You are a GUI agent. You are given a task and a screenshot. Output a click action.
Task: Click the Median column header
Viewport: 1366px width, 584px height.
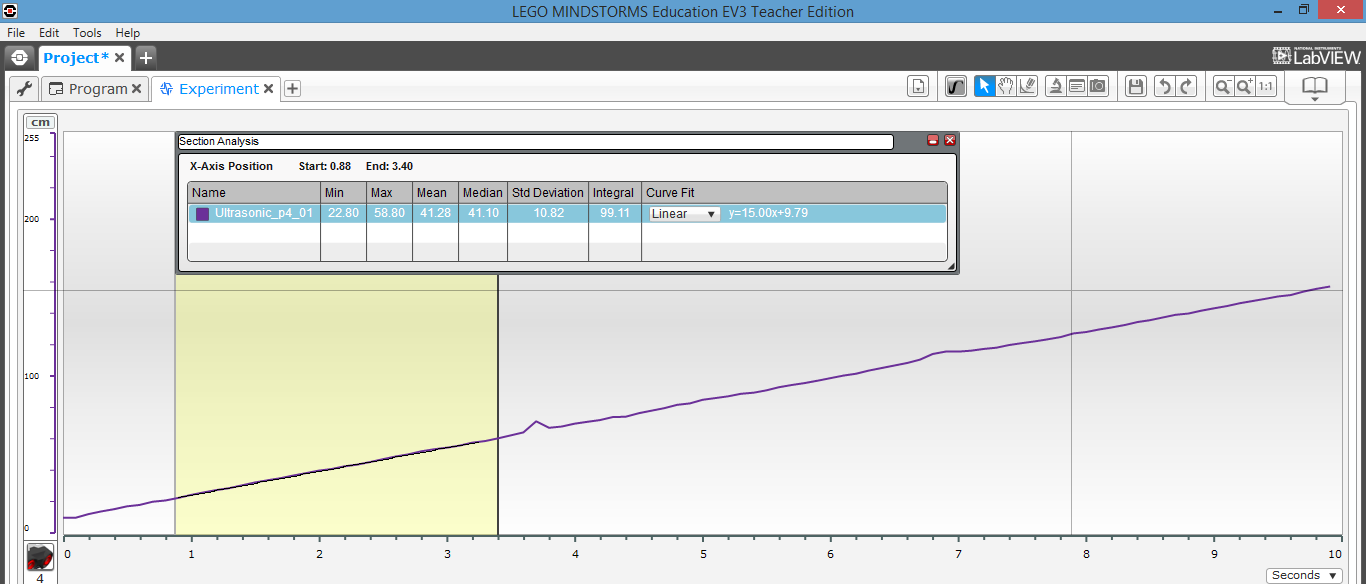(482, 192)
